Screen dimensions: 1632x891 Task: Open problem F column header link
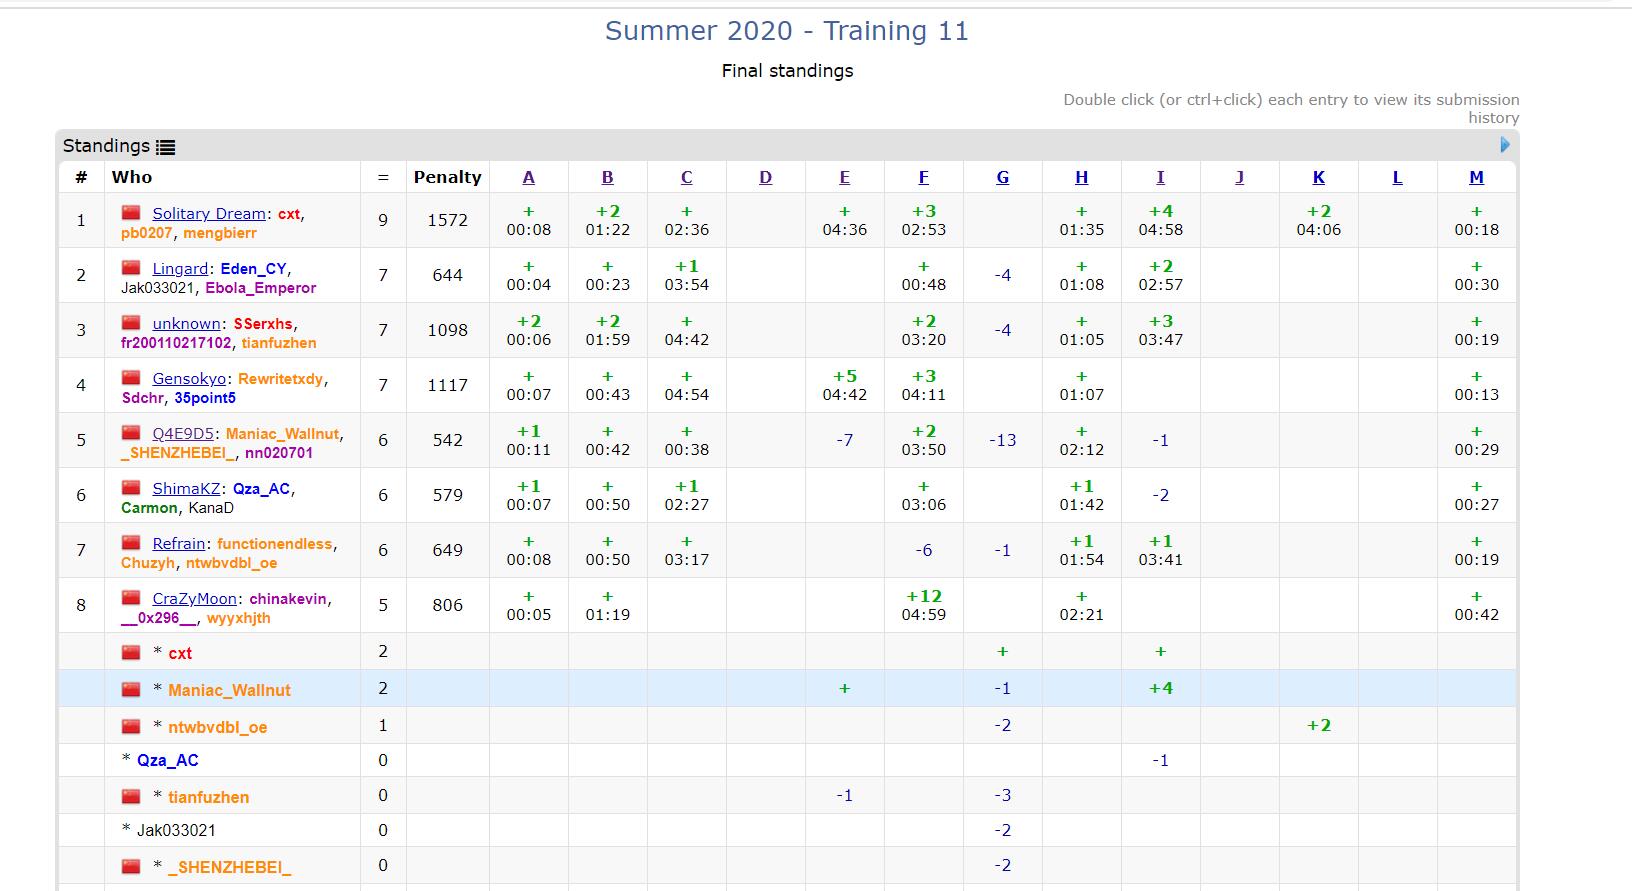pyautogui.click(x=923, y=177)
